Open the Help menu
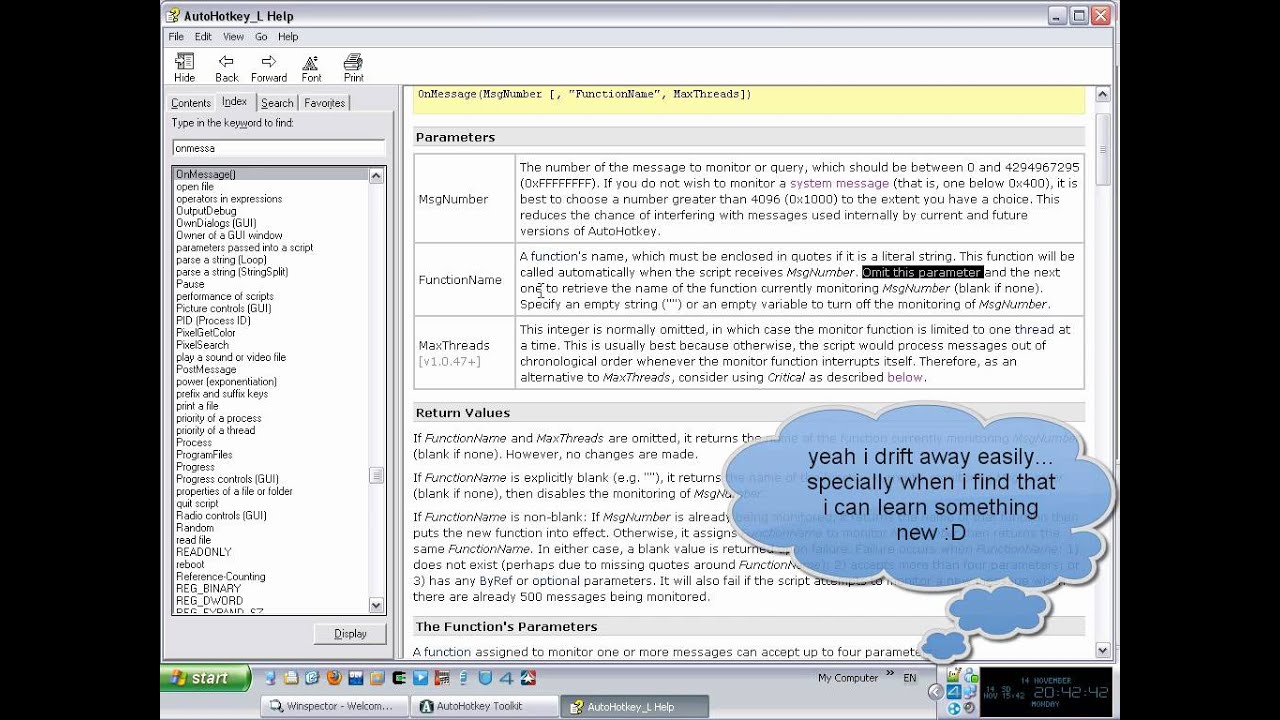1280x720 pixels. [x=288, y=37]
